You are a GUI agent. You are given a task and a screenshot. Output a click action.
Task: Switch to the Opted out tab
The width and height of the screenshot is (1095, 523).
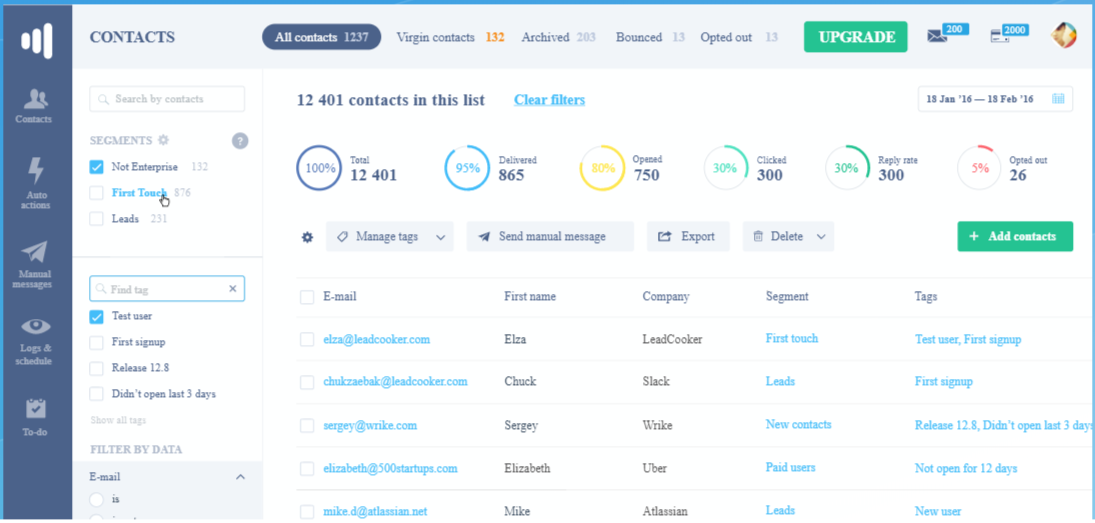pyautogui.click(x=739, y=37)
